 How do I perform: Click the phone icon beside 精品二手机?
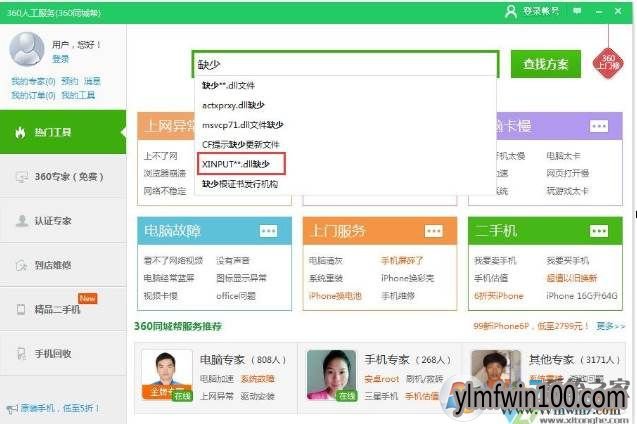(x=21, y=309)
